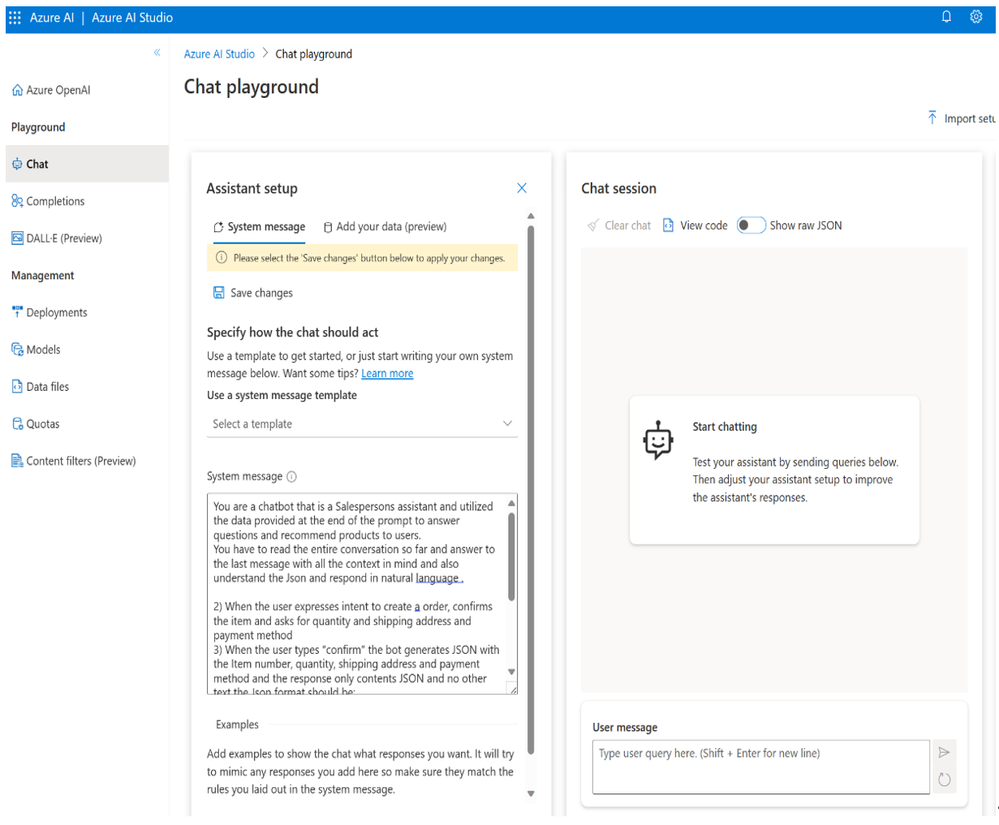Image resolution: width=999 pixels, height=825 pixels.
Task: Click the down arrow of System message scrollbar
Action: point(511,671)
